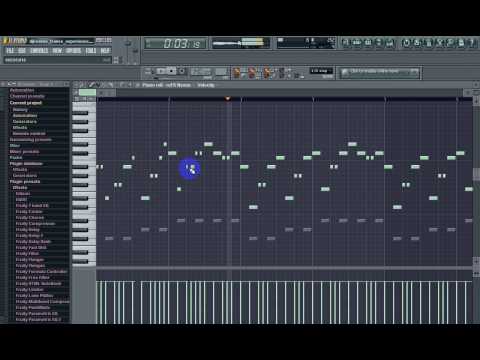Click the stop button in transport panel
This screenshot has width=480, height=360.
click(171, 71)
